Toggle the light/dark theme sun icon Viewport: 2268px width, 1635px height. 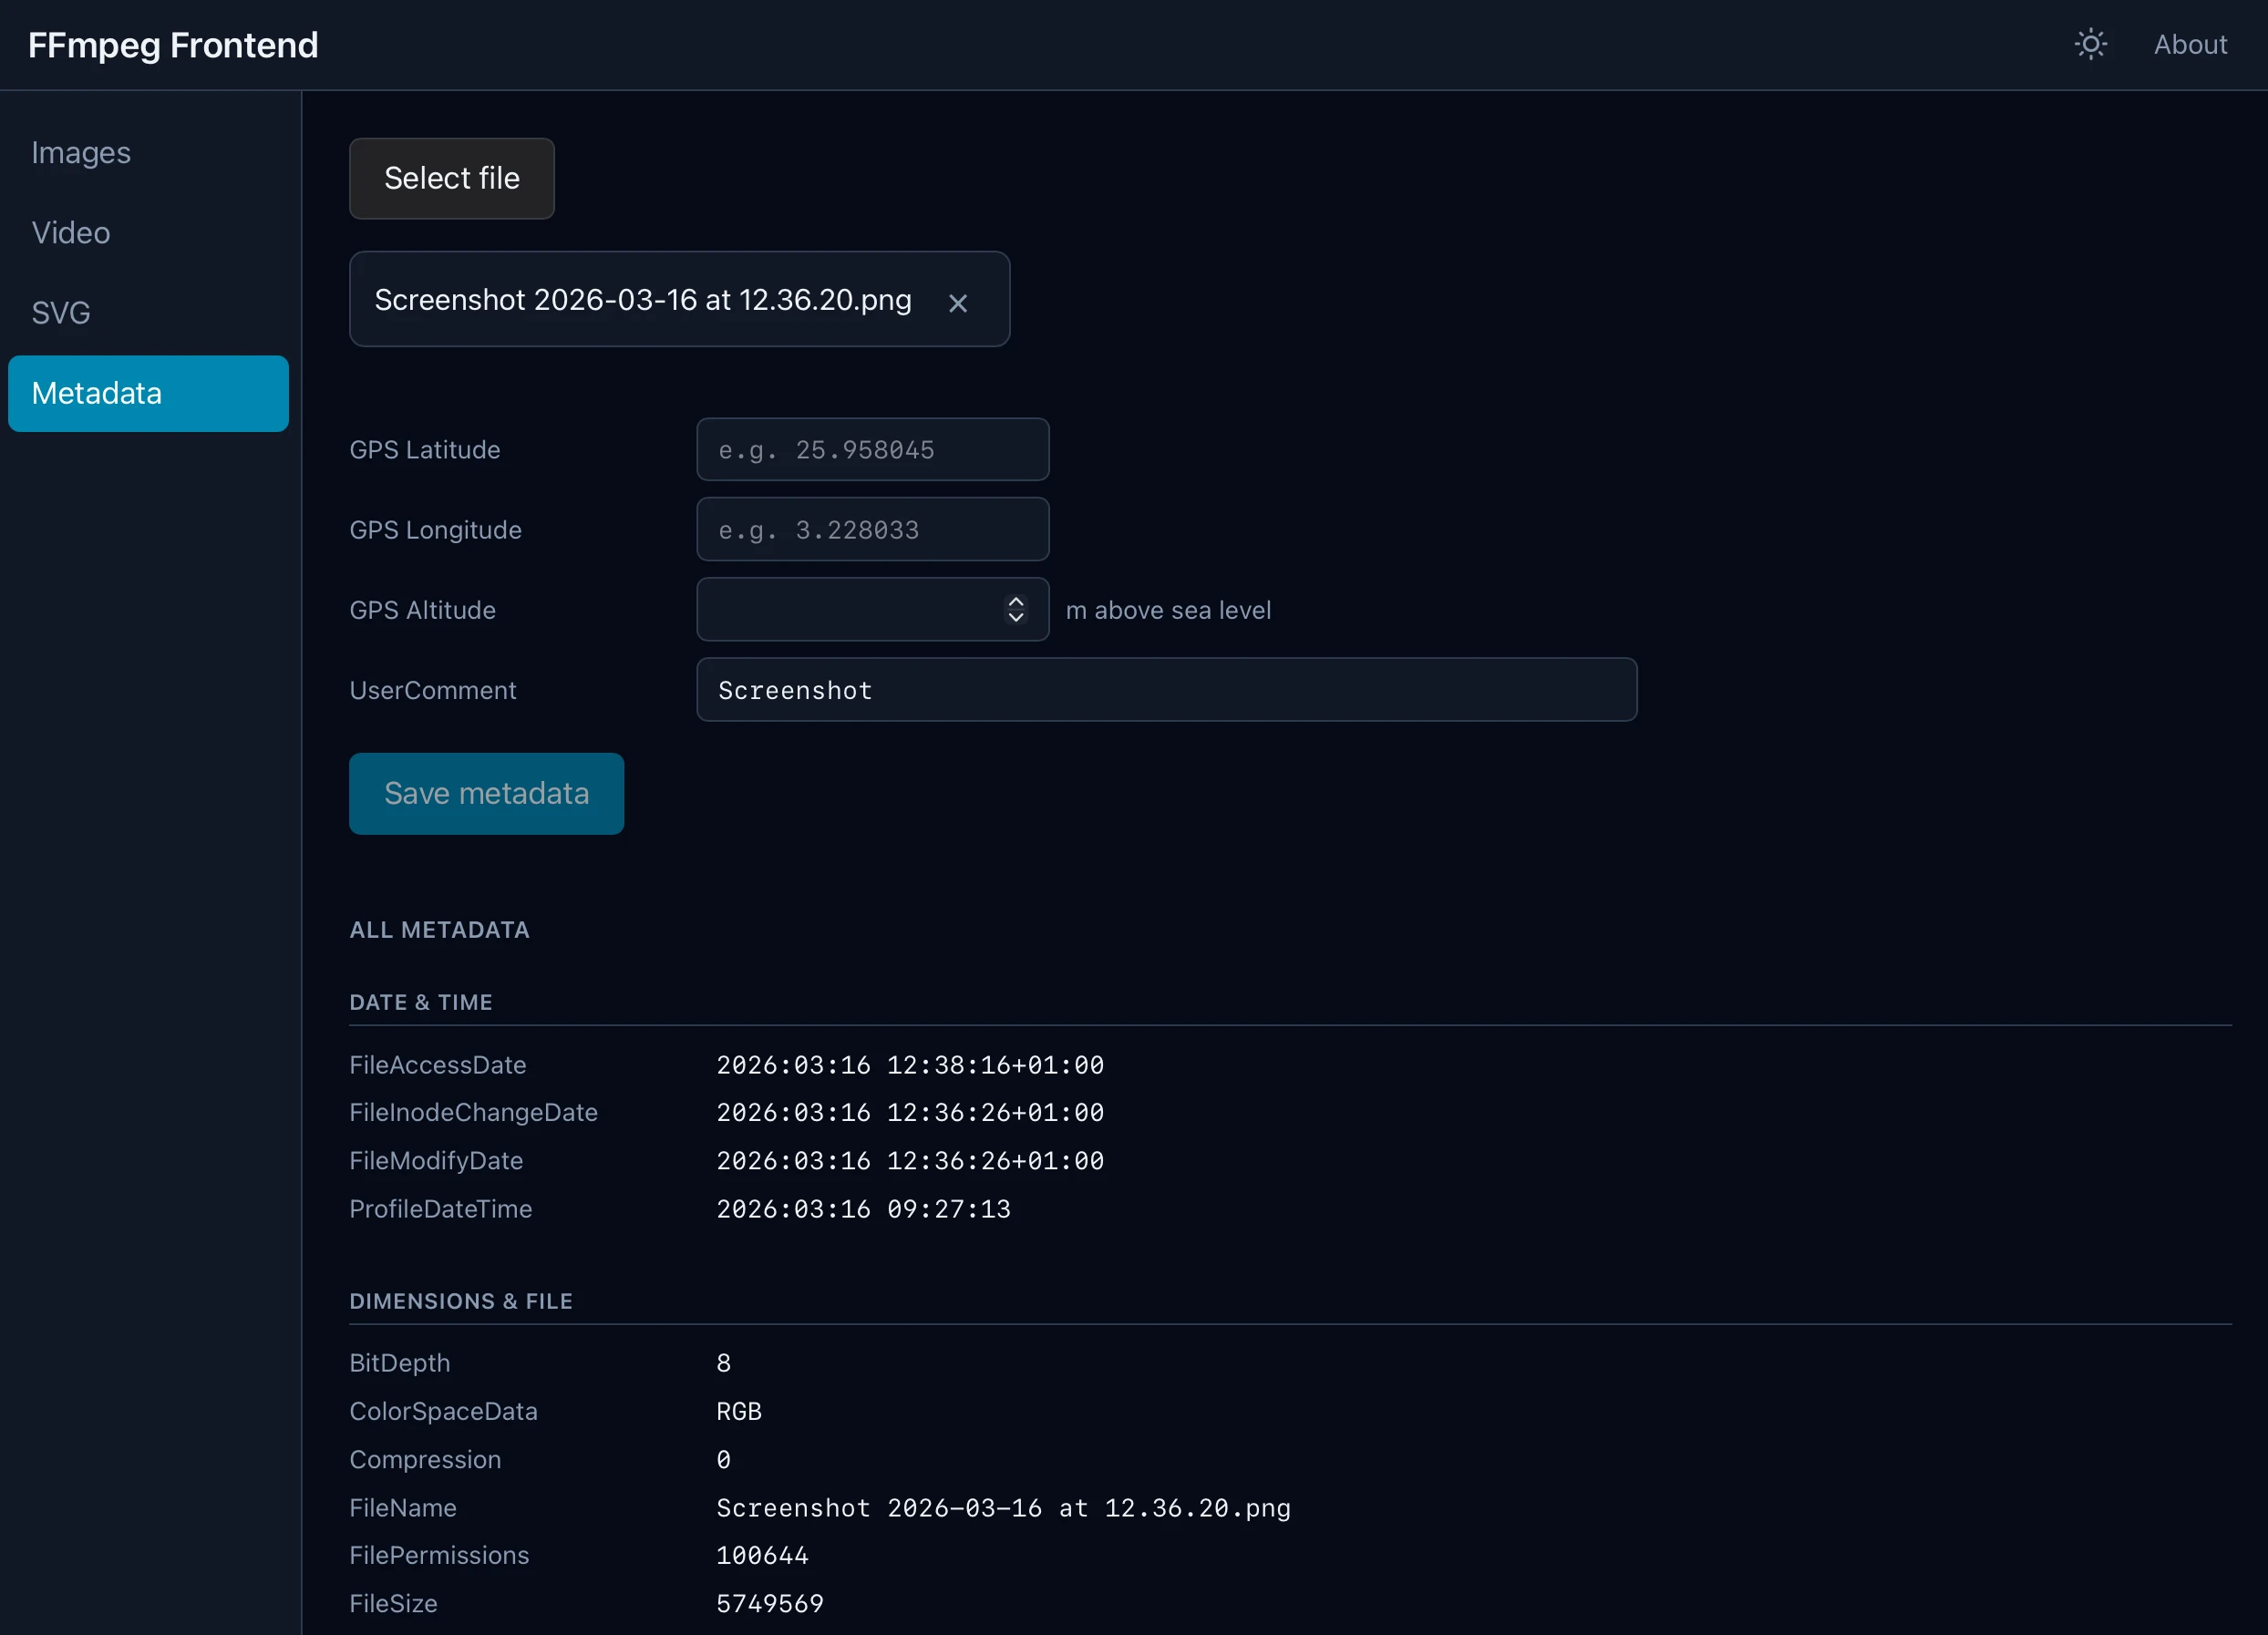pos(2091,44)
